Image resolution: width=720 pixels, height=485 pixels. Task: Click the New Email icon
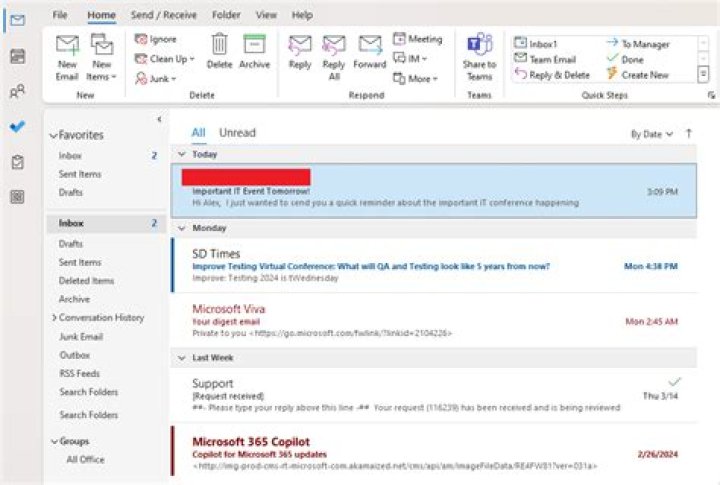67,47
